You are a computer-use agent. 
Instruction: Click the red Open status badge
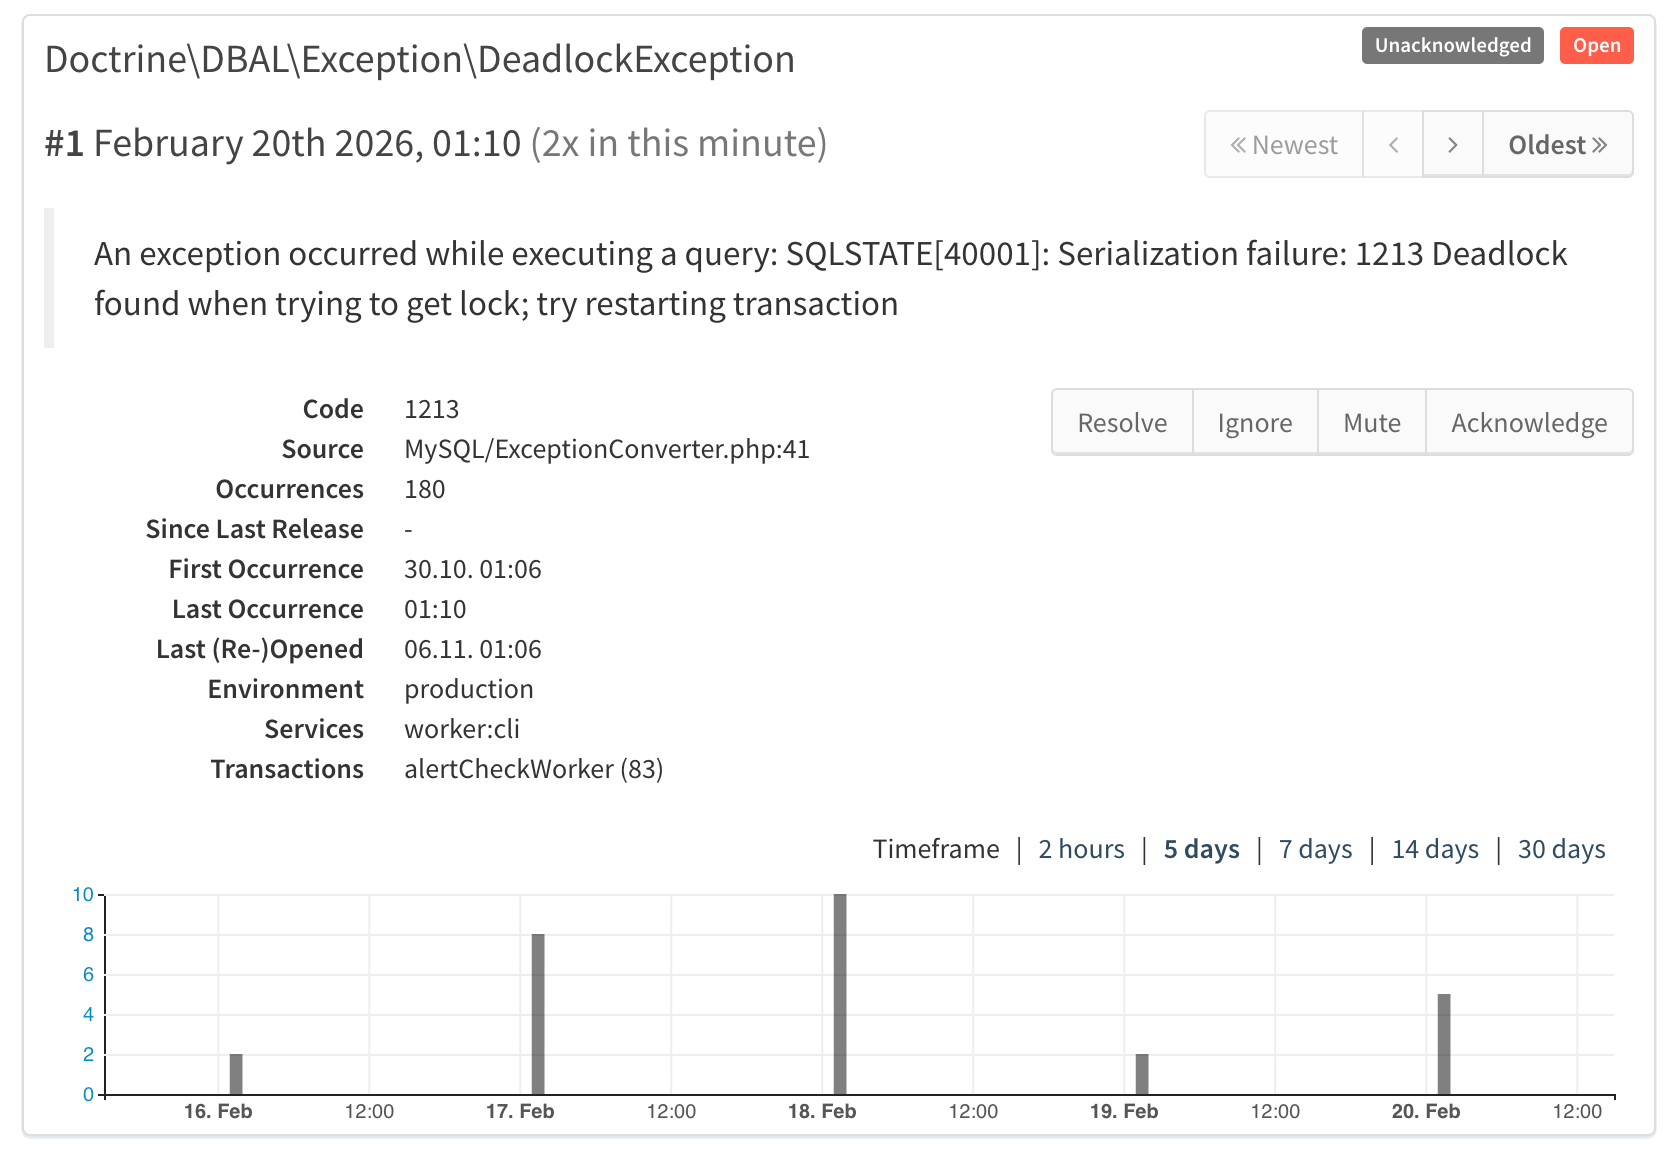coord(1596,45)
